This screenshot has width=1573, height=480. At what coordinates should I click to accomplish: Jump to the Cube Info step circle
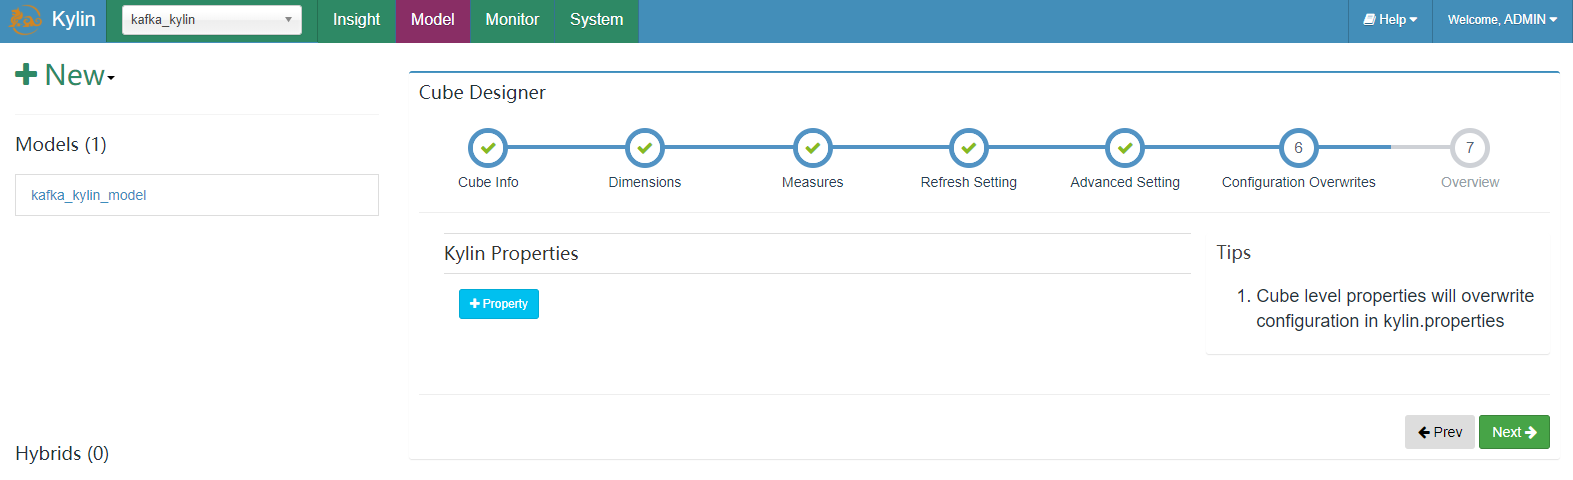point(488,148)
